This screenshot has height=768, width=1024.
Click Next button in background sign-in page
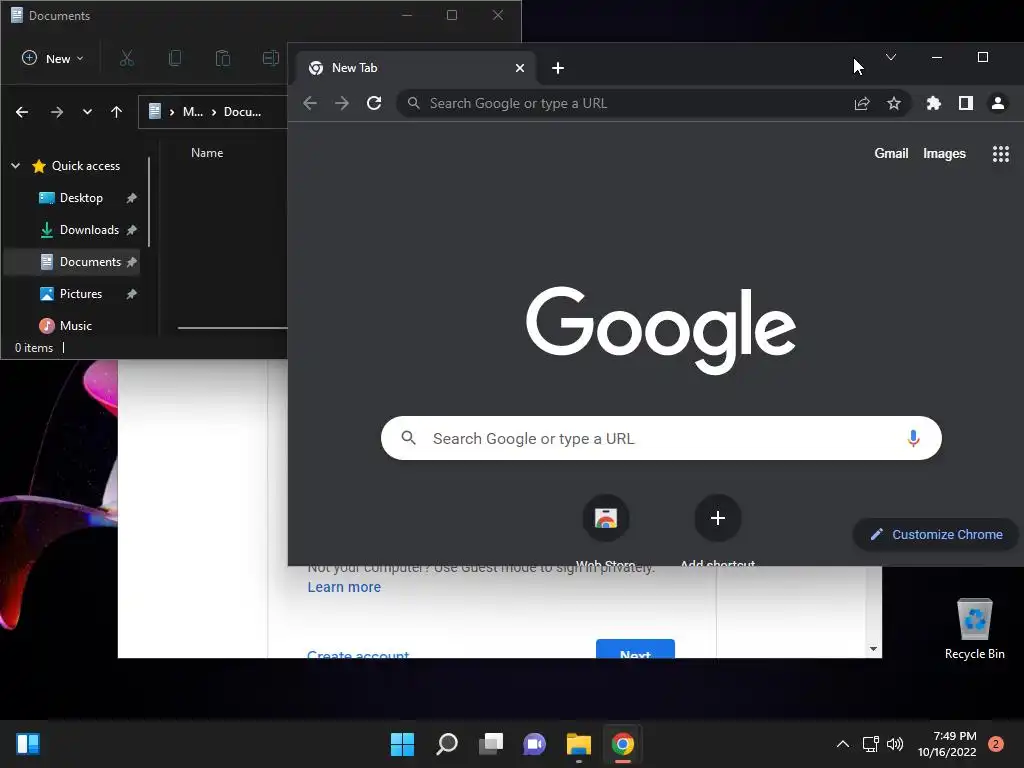point(635,649)
